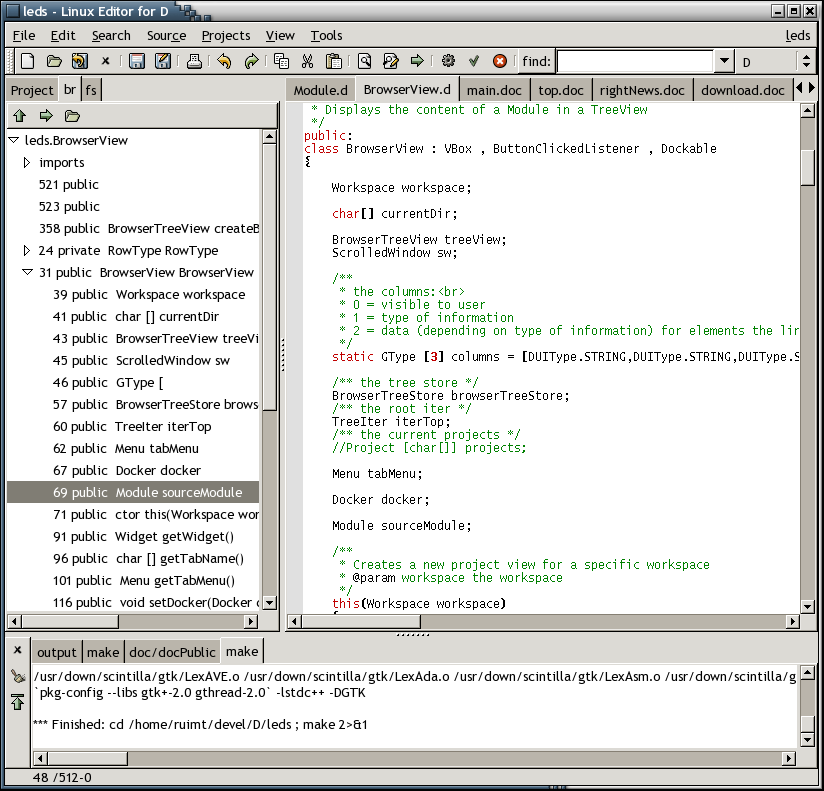Image resolution: width=824 pixels, height=791 pixels.
Task: Switch to the Module.d tab
Action: tap(321, 90)
